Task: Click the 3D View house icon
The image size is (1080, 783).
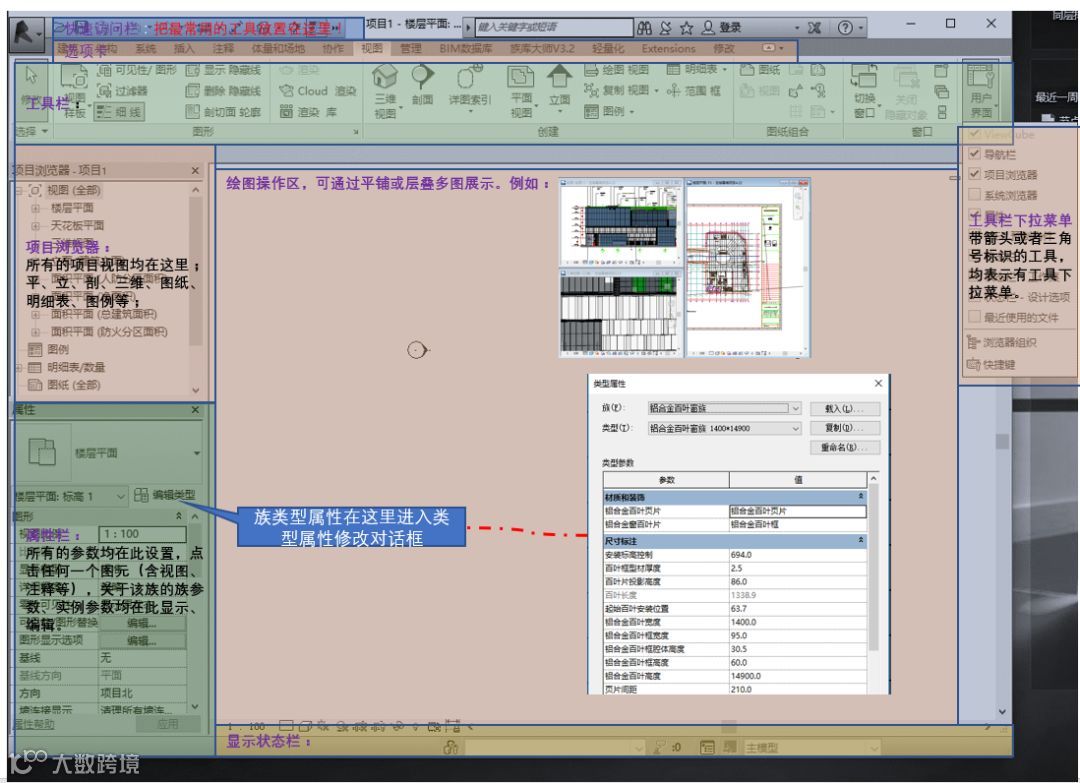Action: (385, 76)
